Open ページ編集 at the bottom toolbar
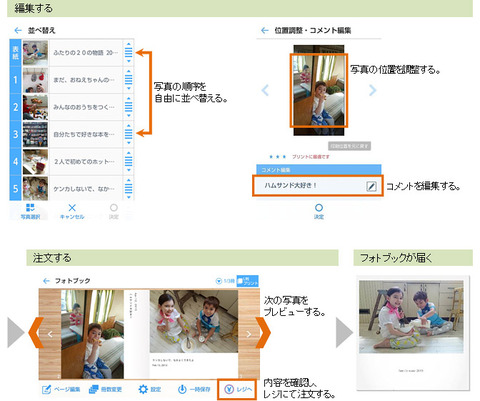 point(61,389)
